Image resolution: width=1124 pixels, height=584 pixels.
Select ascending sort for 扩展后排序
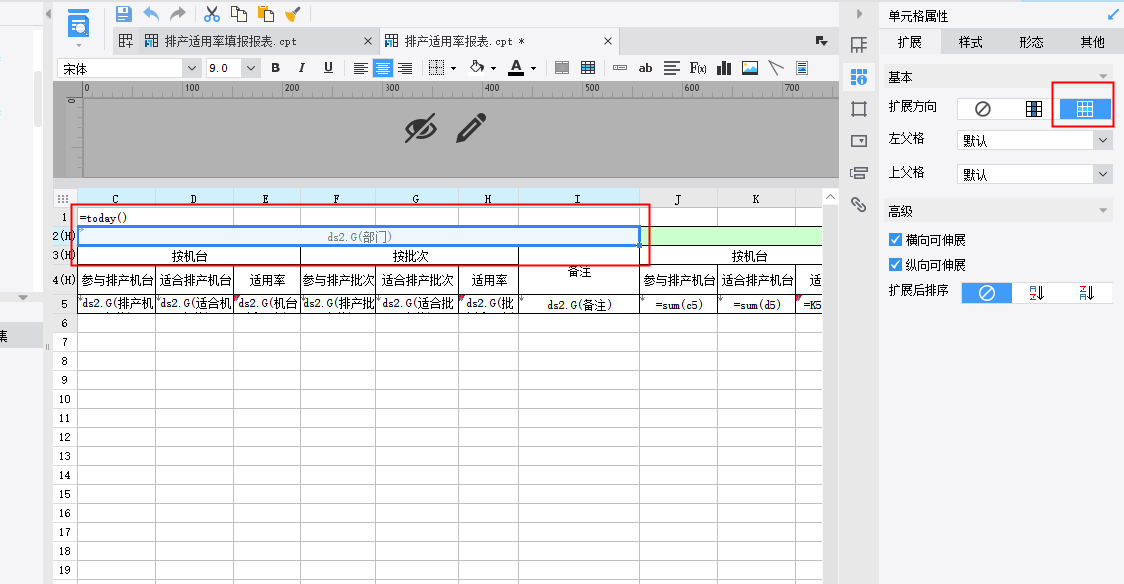click(1035, 293)
